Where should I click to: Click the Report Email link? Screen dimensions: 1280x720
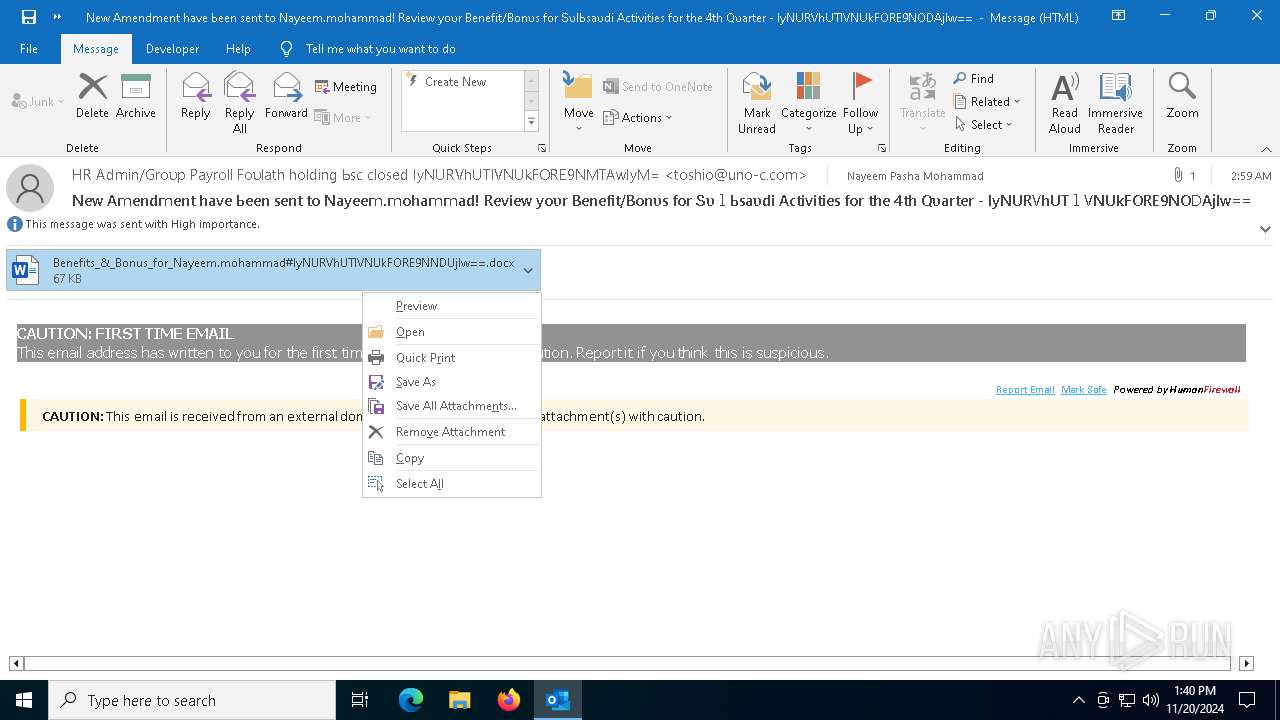[x=1025, y=390]
